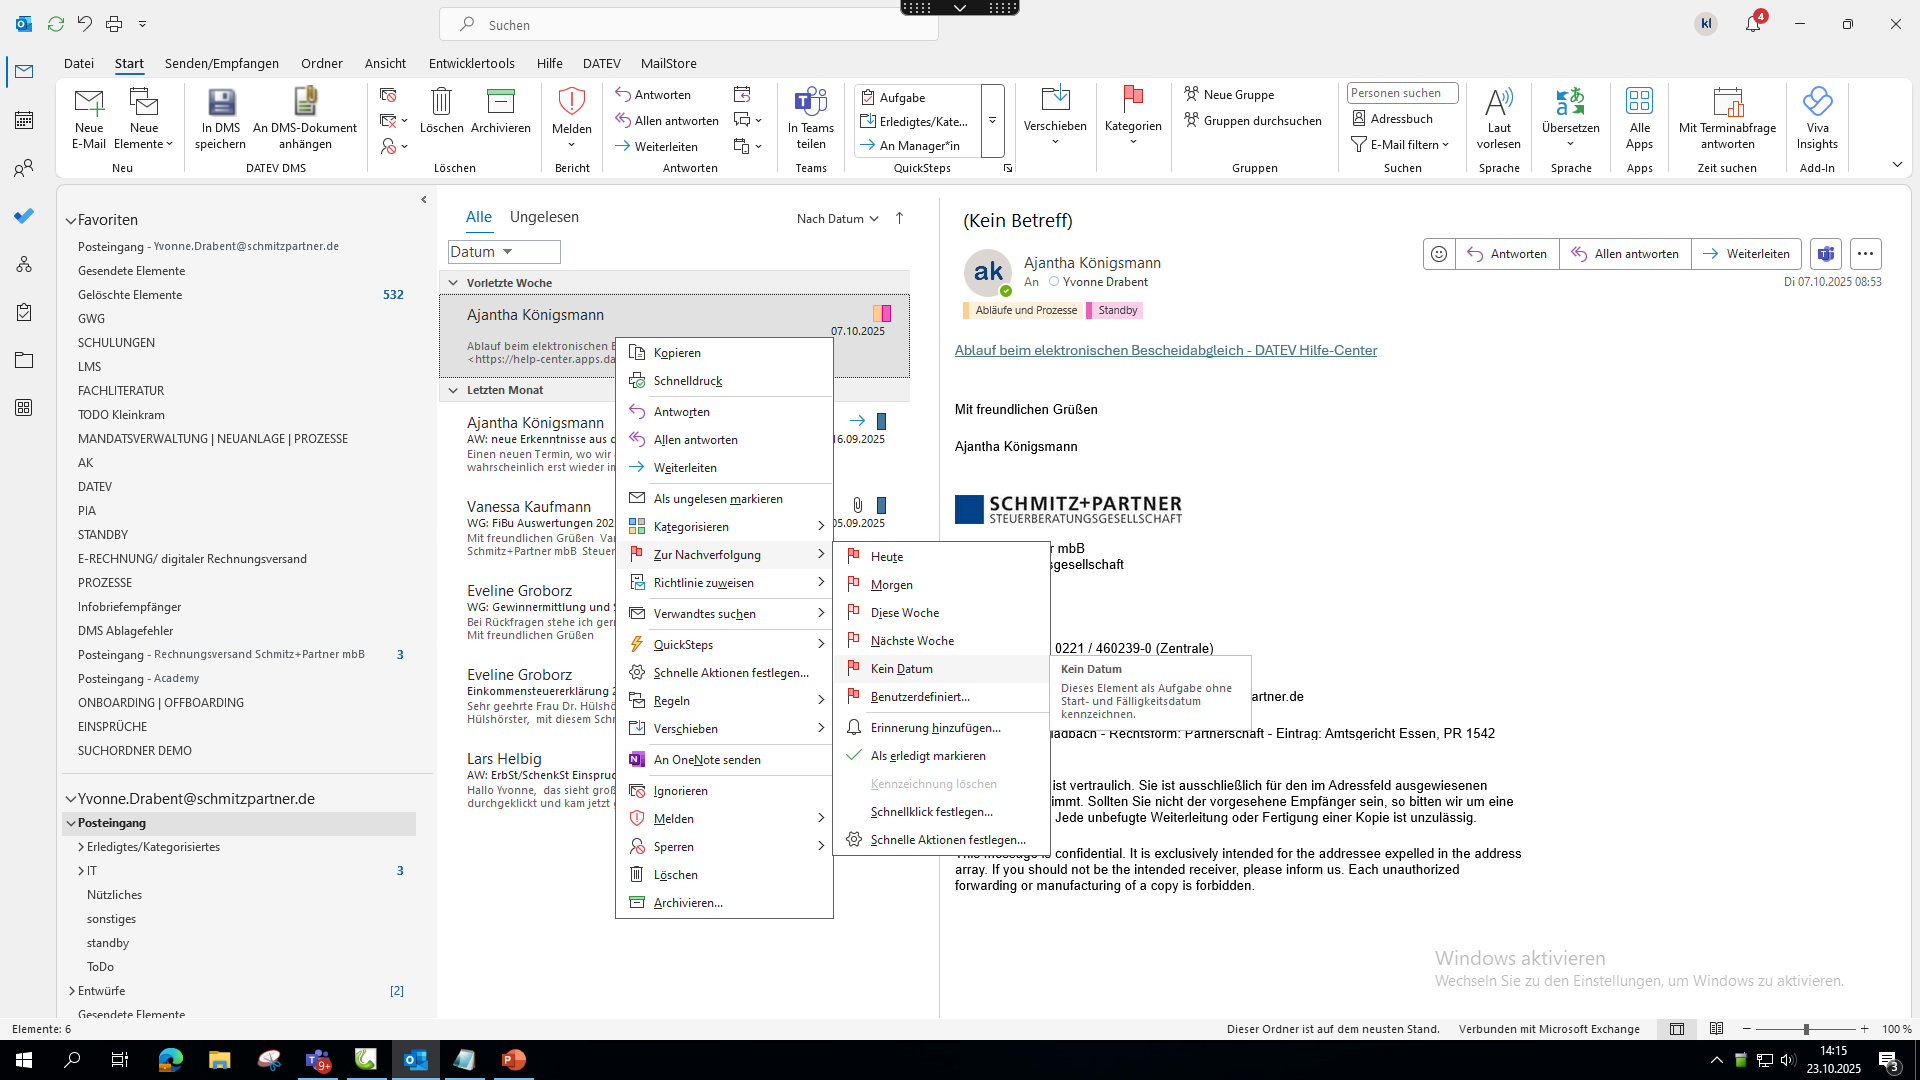The image size is (1920, 1080).
Task: Click Adressbuch in ribbon
Action: [x=1392, y=119]
